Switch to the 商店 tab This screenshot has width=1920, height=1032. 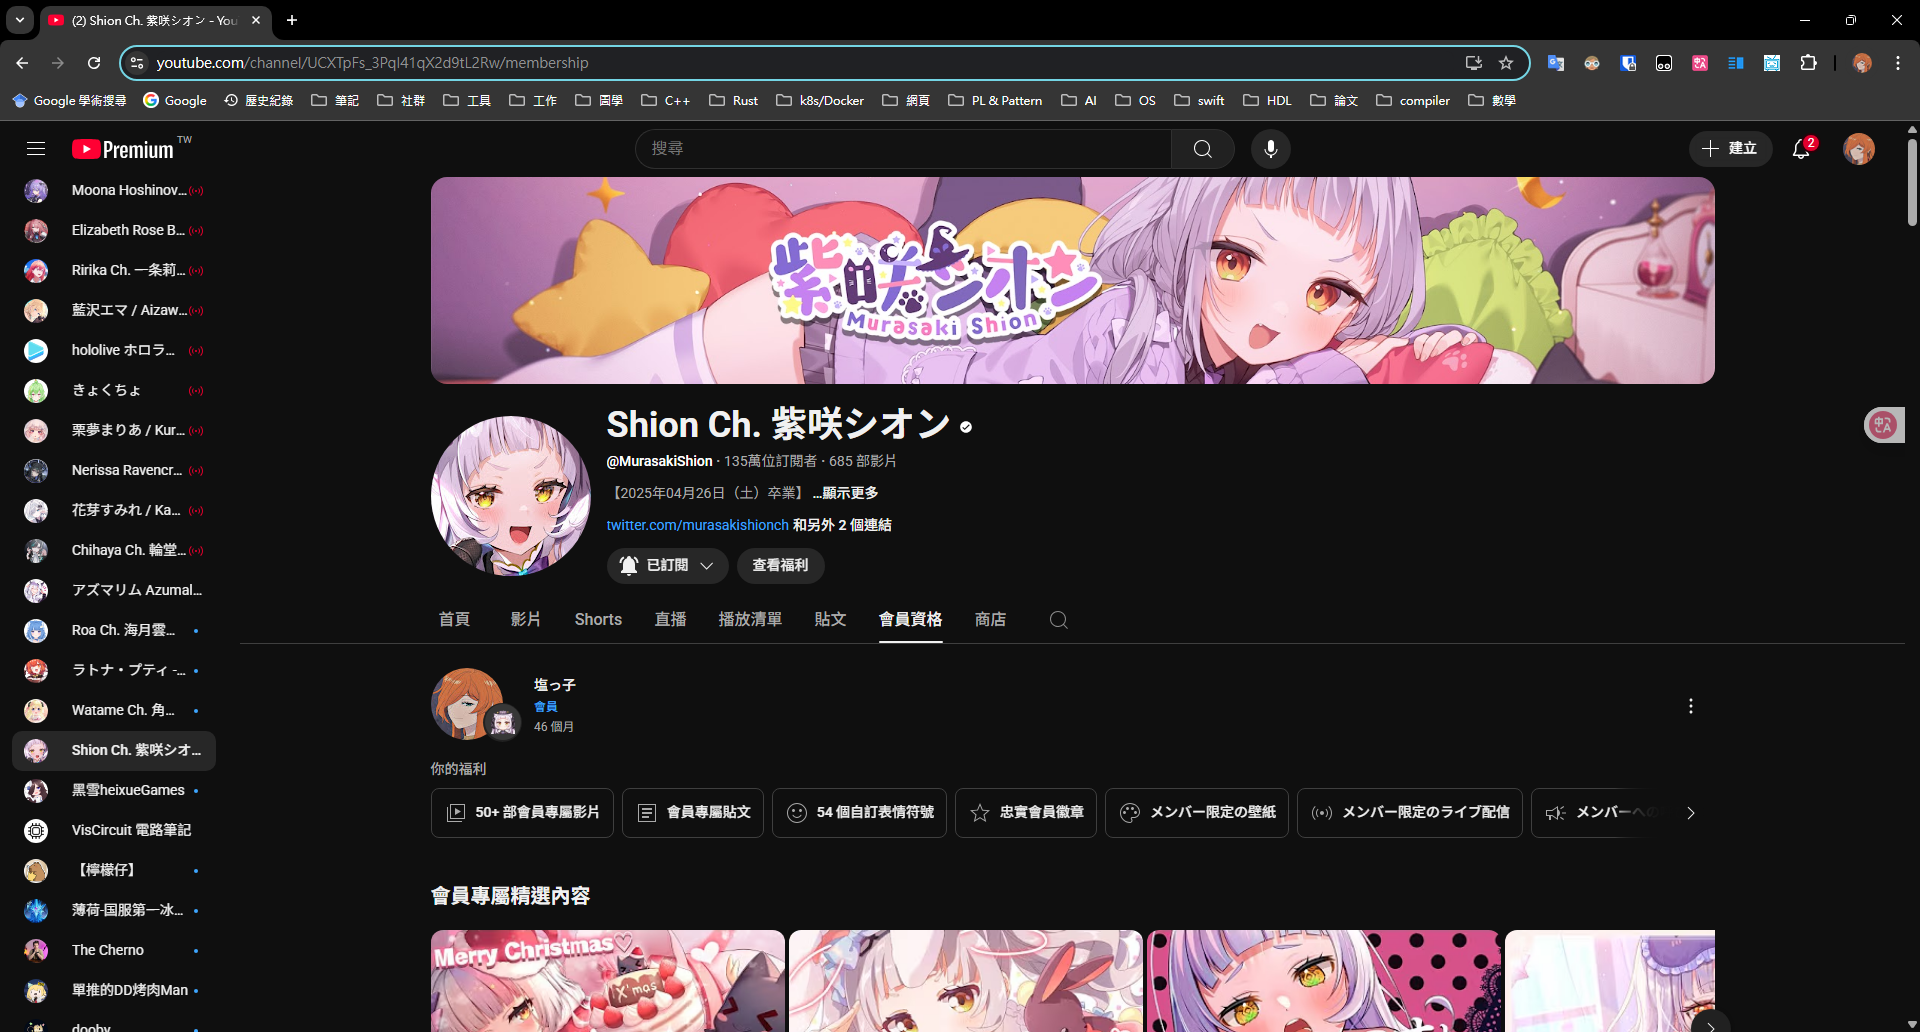click(x=990, y=620)
